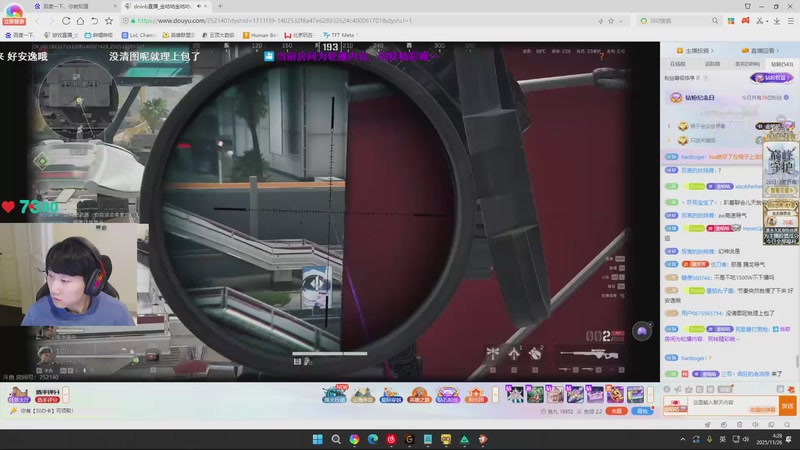The height and width of the screenshot is (450, 800).
Task: Open the 粉丝团 fan club icon
Action: pyautogui.click(x=475, y=394)
